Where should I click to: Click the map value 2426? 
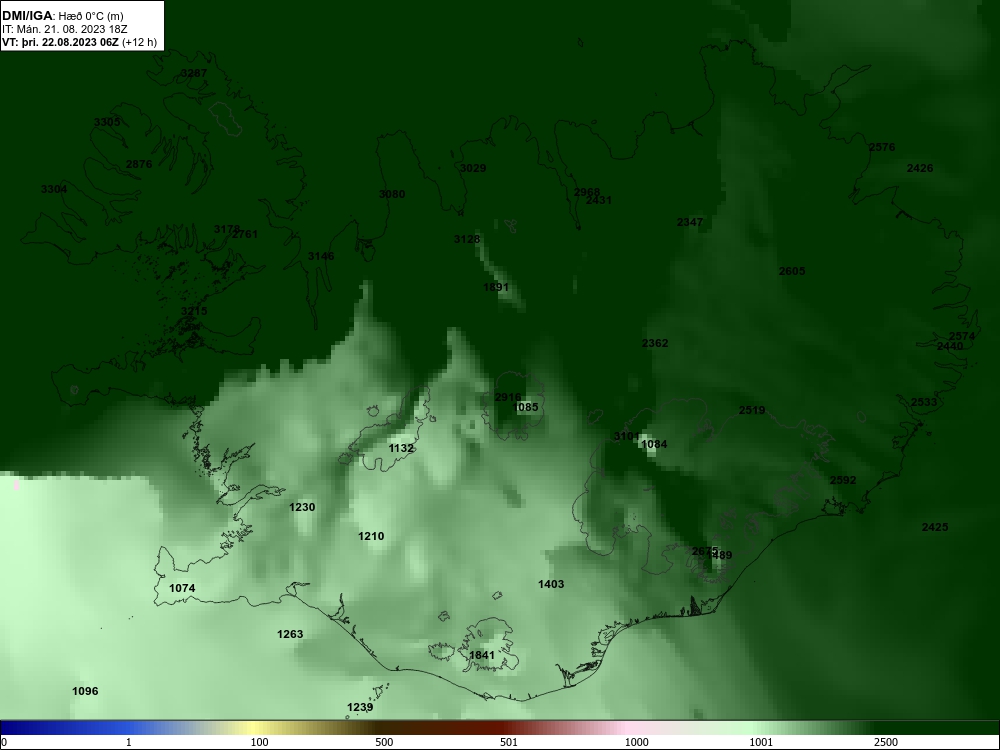click(920, 168)
